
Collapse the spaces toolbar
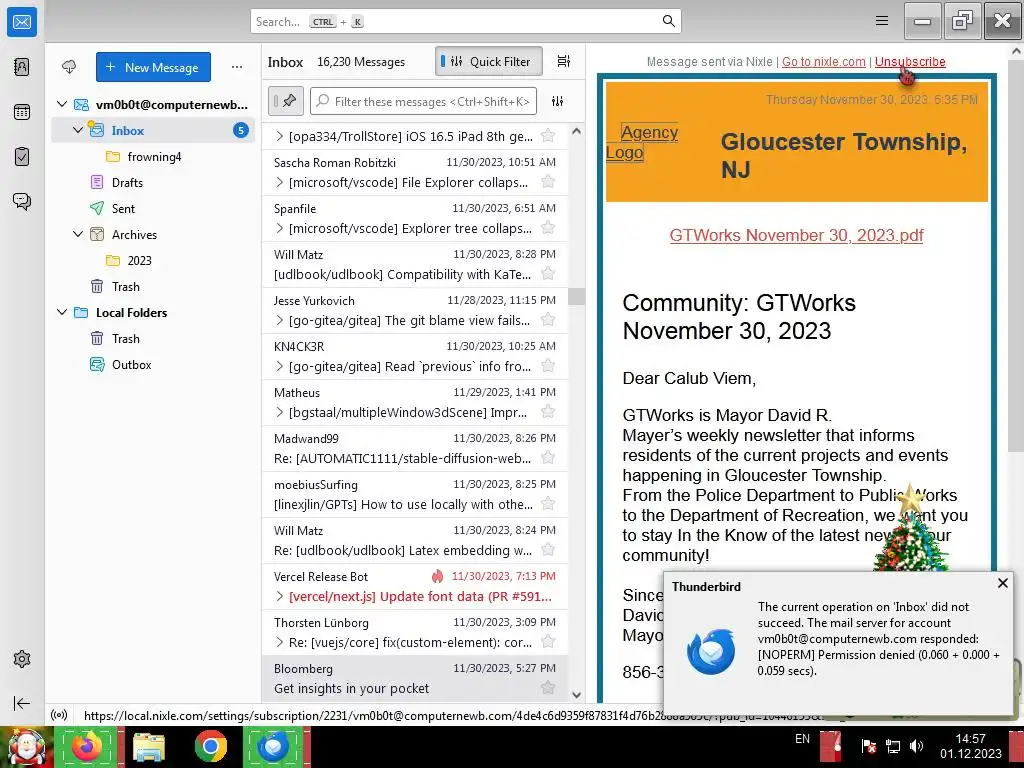pos(22,703)
